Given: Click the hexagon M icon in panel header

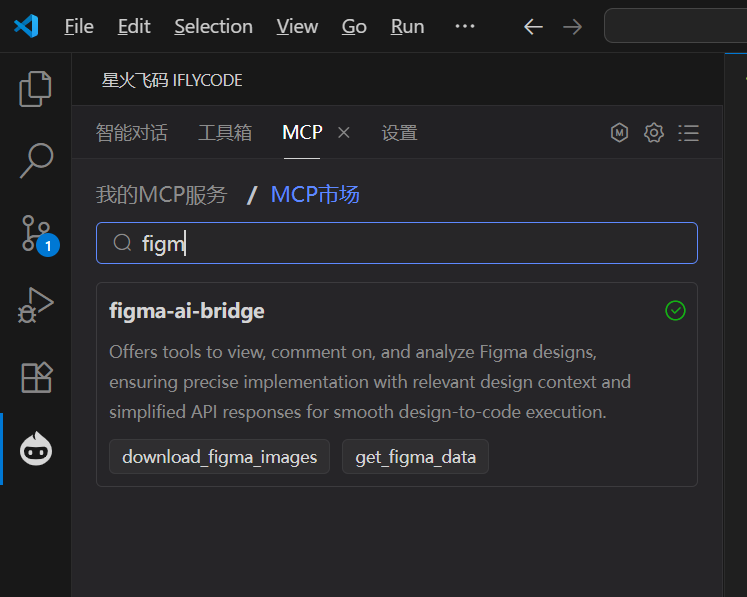Looking at the screenshot, I should 620,132.
